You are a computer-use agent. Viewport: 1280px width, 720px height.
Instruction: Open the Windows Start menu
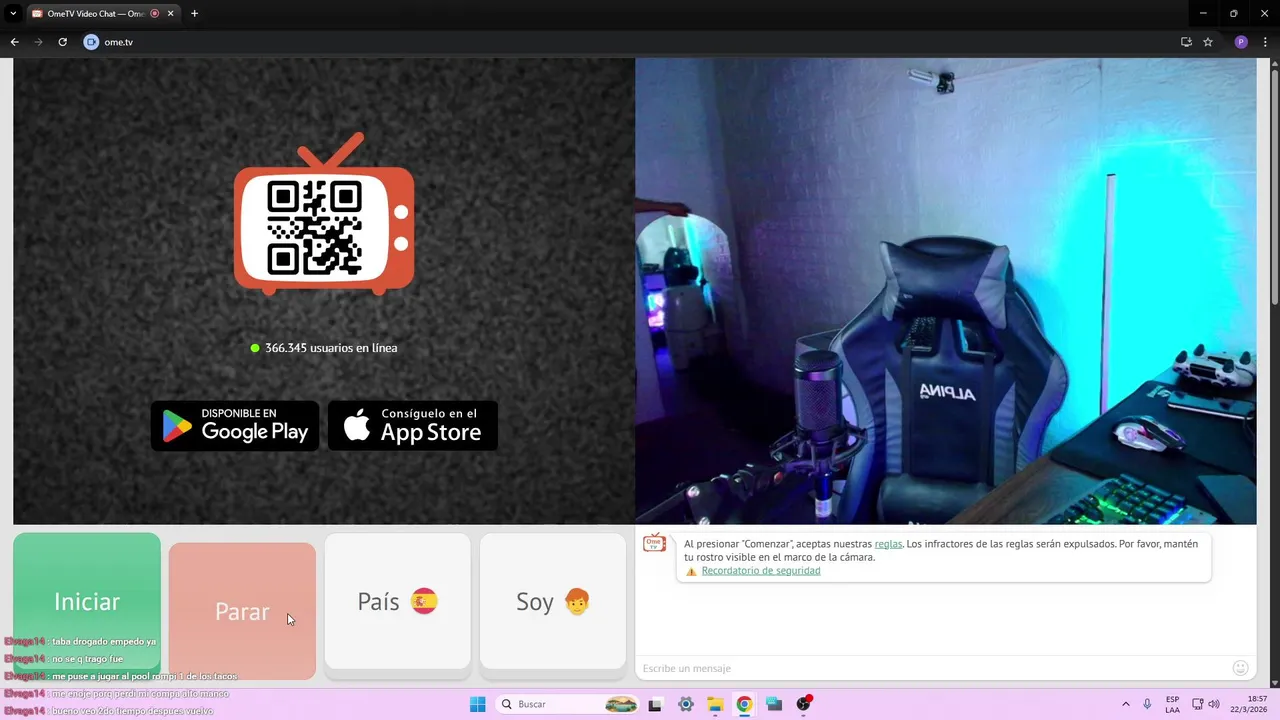pos(478,704)
